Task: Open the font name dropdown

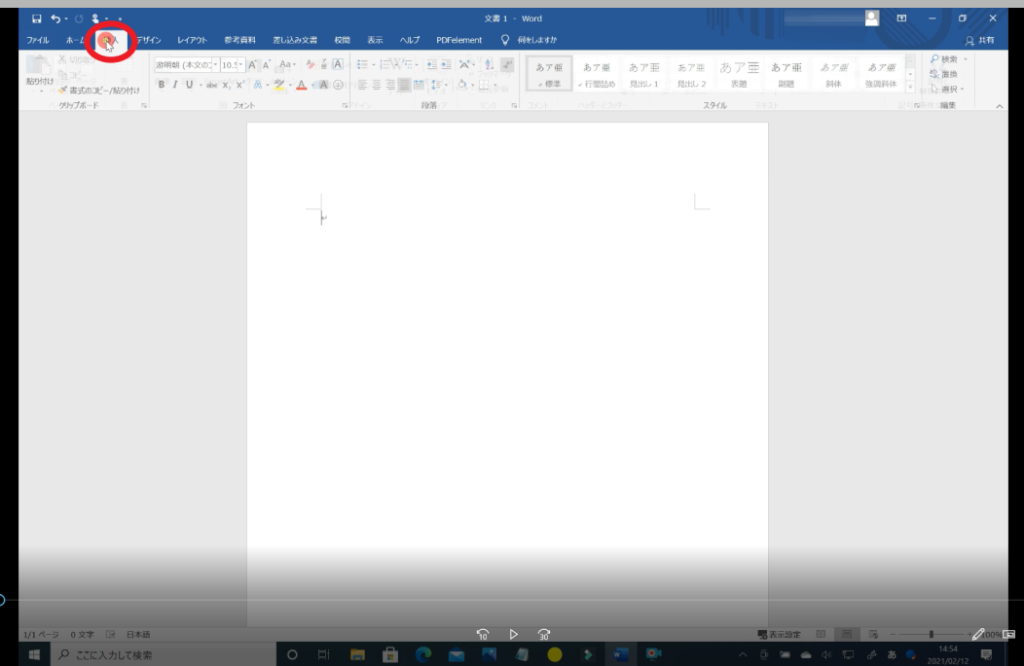Action: 186,65
